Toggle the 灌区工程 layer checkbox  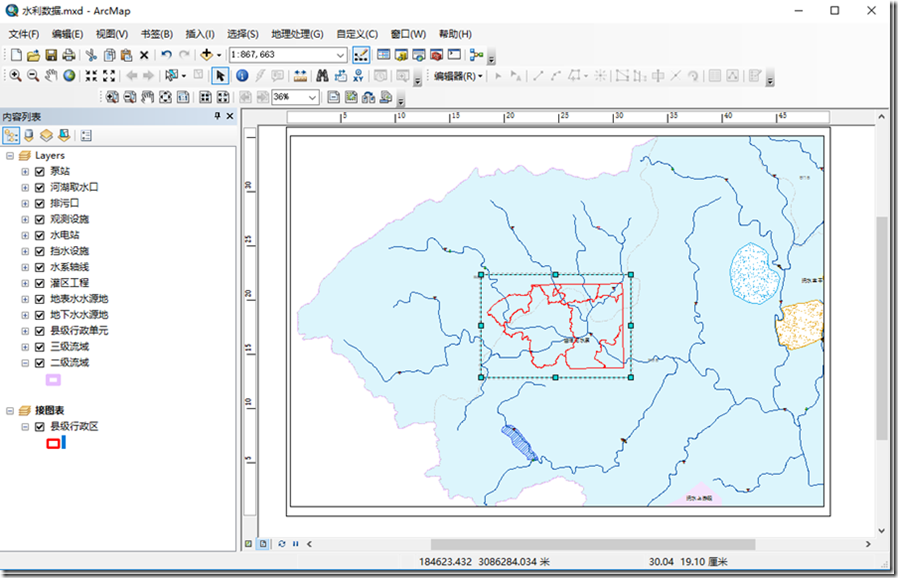40,283
